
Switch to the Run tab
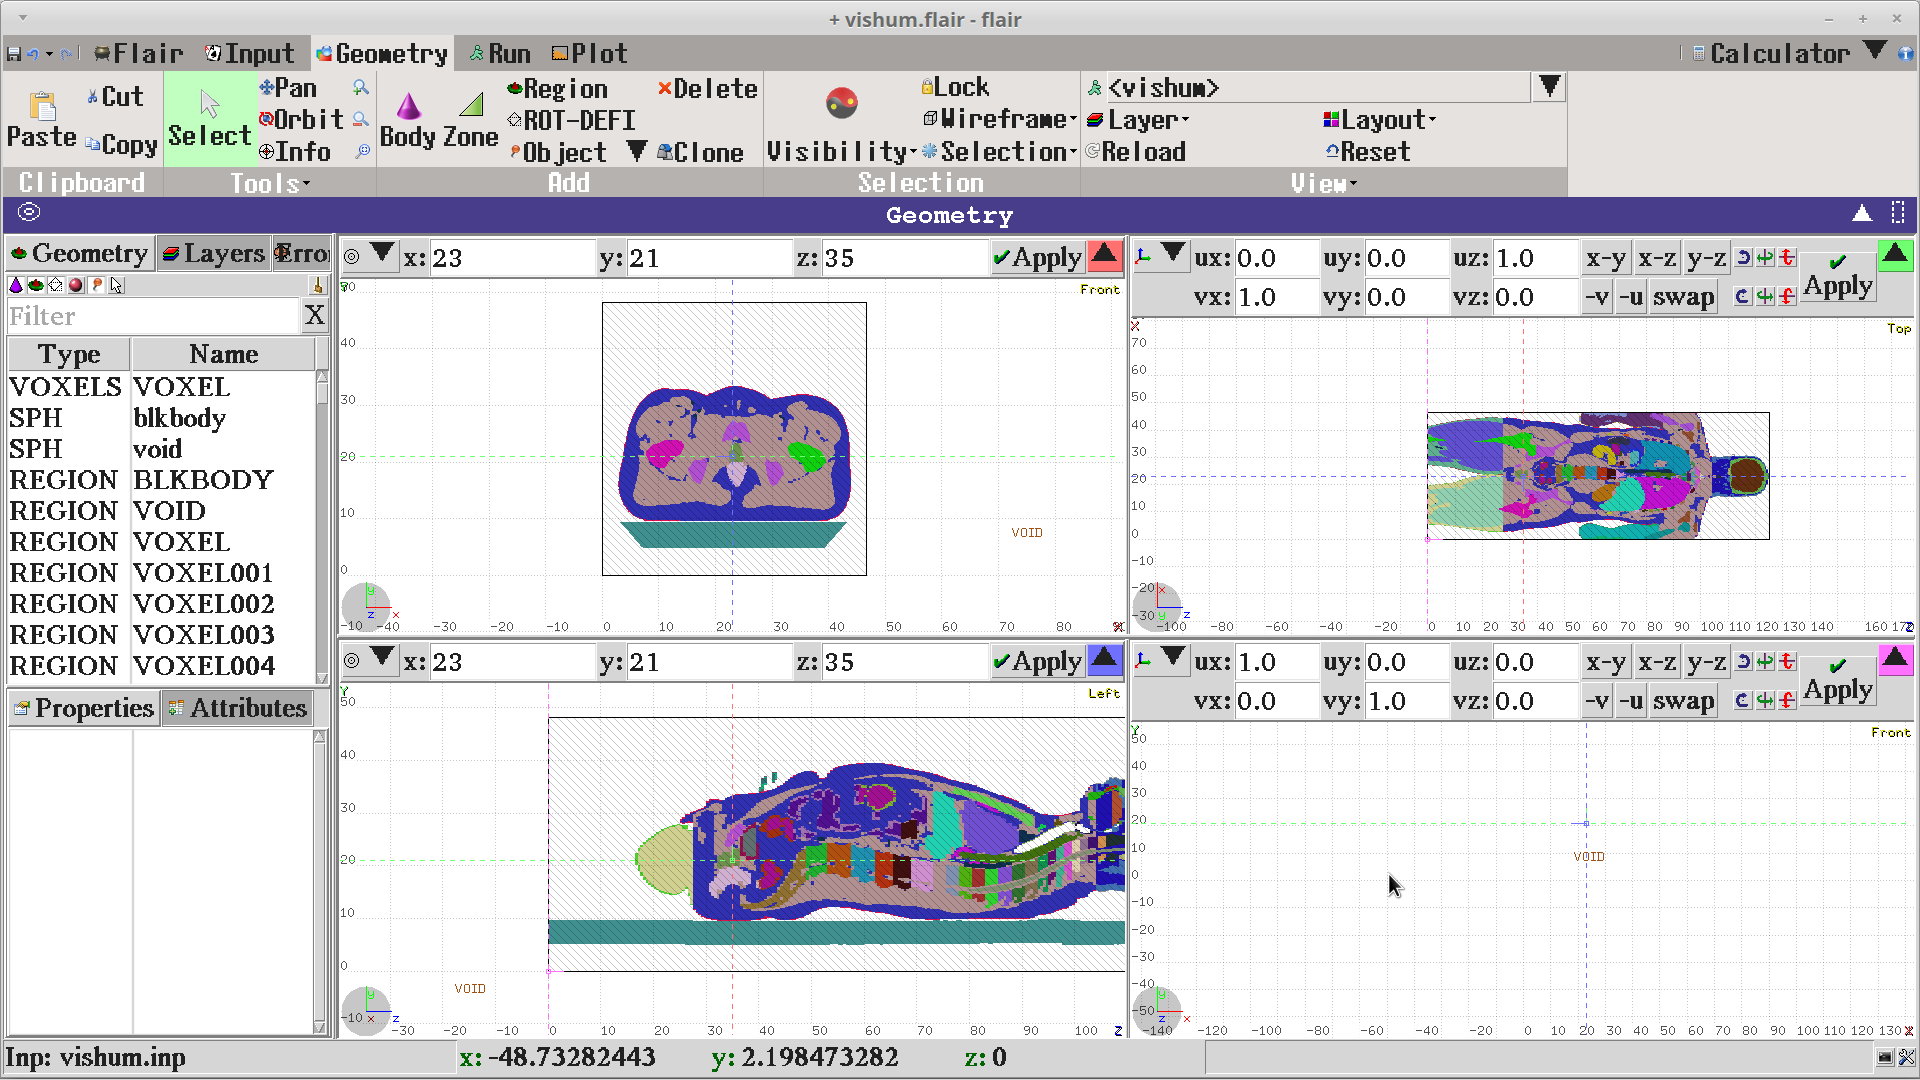500,54
